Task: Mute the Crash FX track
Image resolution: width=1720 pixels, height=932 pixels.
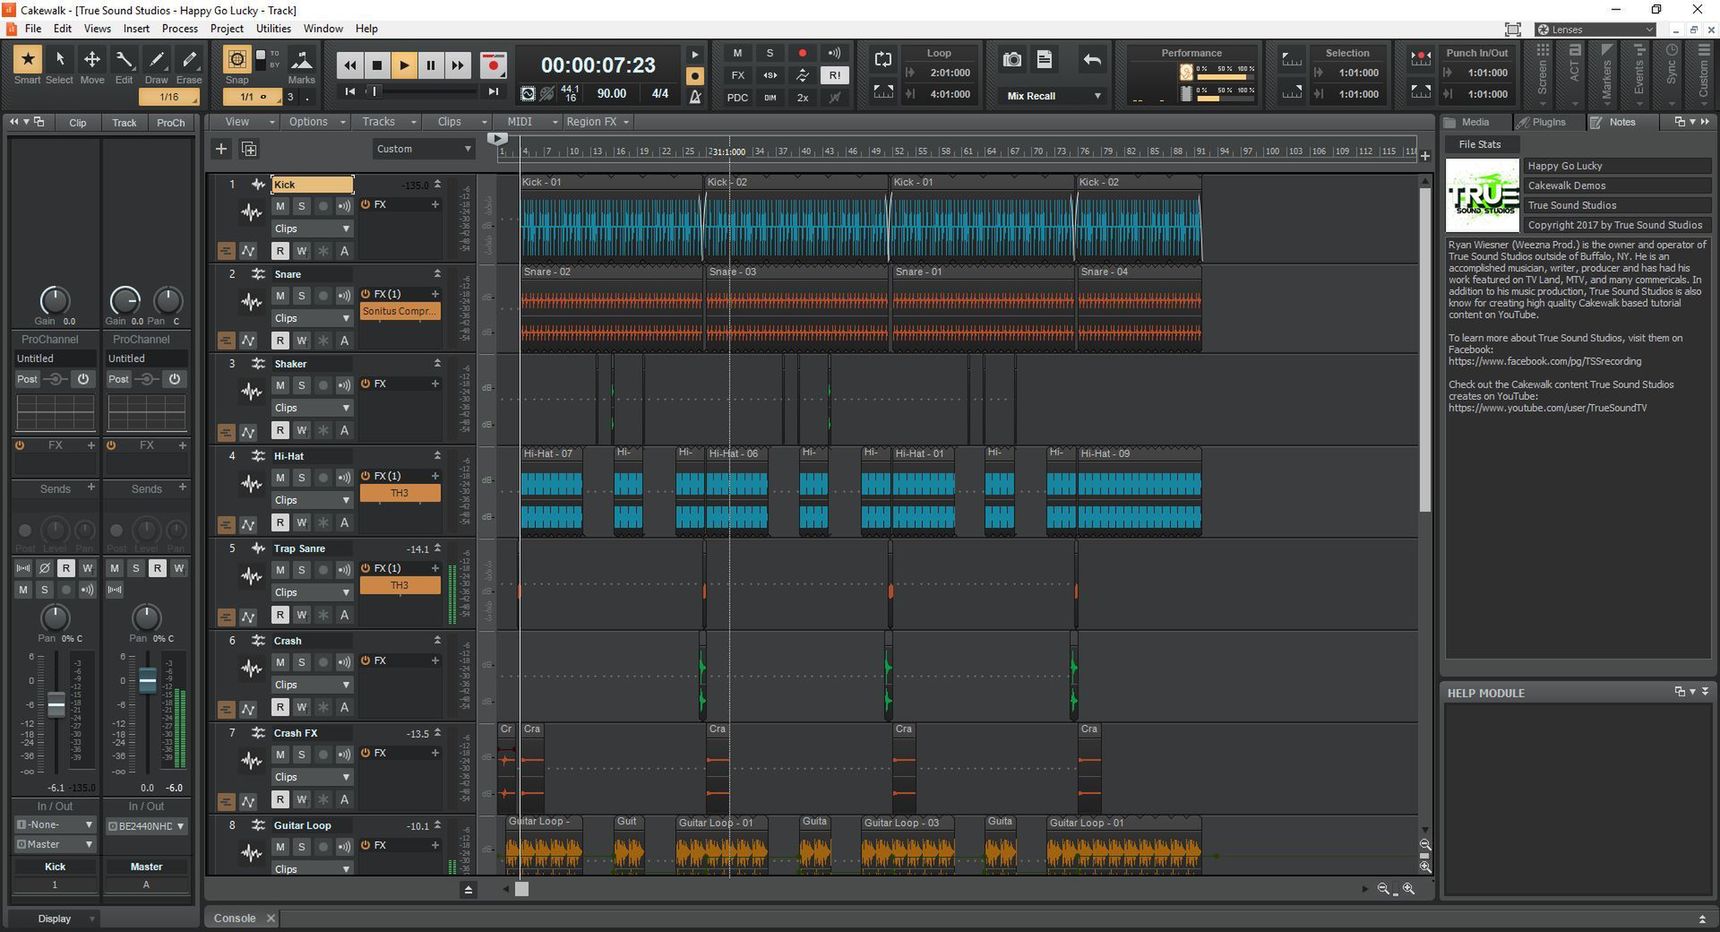Action: pyautogui.click(x=280, y=755)
